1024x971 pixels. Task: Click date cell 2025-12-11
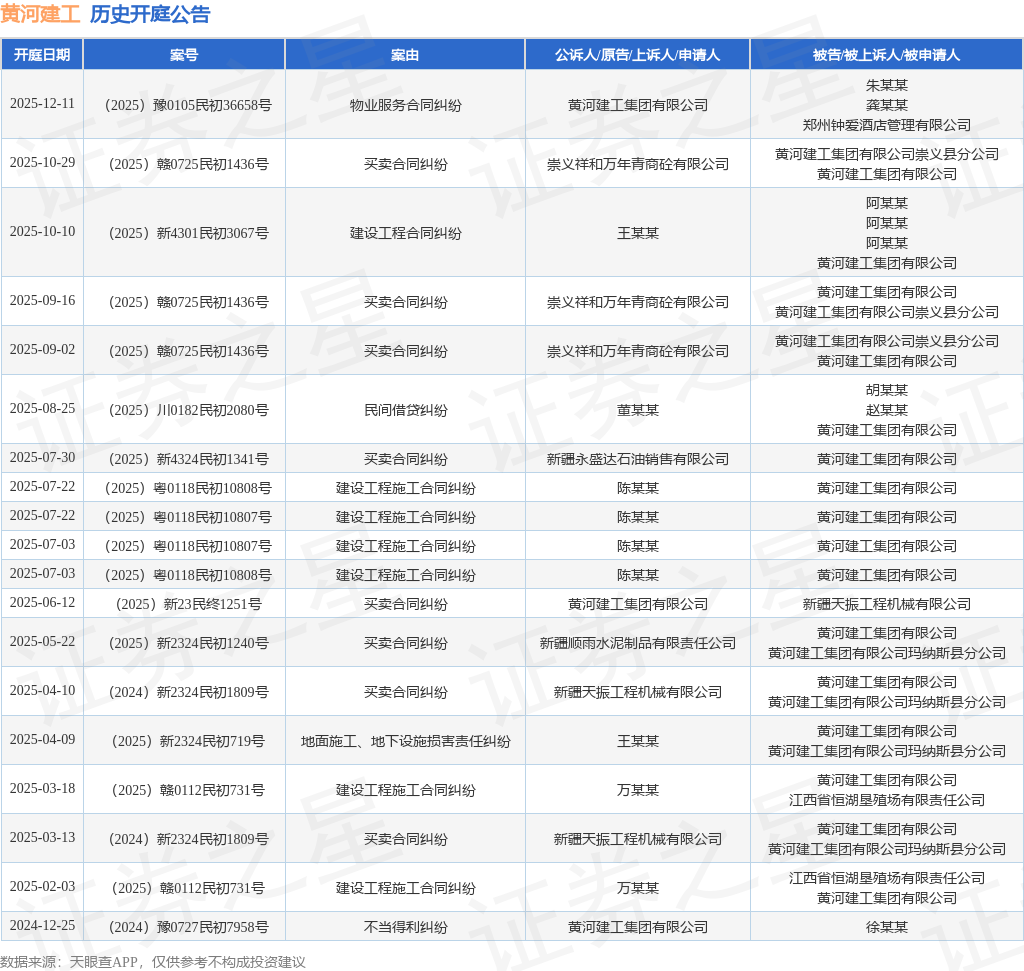(42, 104)
